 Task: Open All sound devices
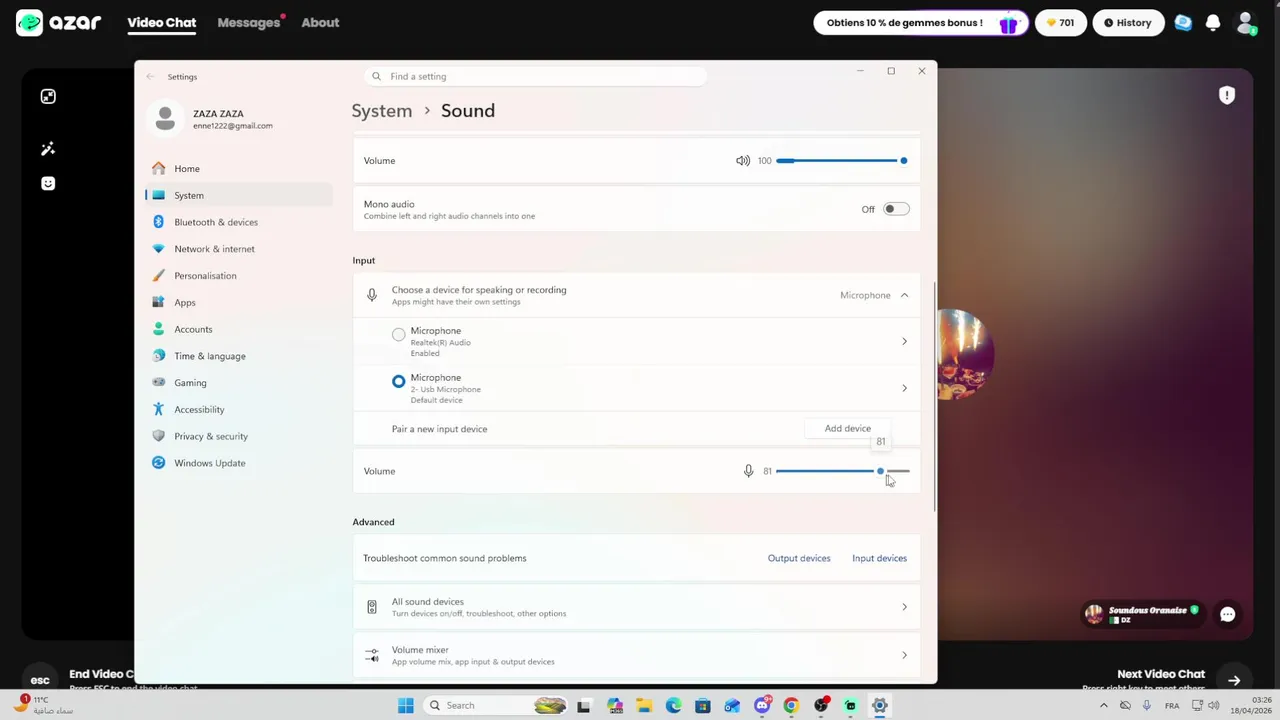pos(636,607)
